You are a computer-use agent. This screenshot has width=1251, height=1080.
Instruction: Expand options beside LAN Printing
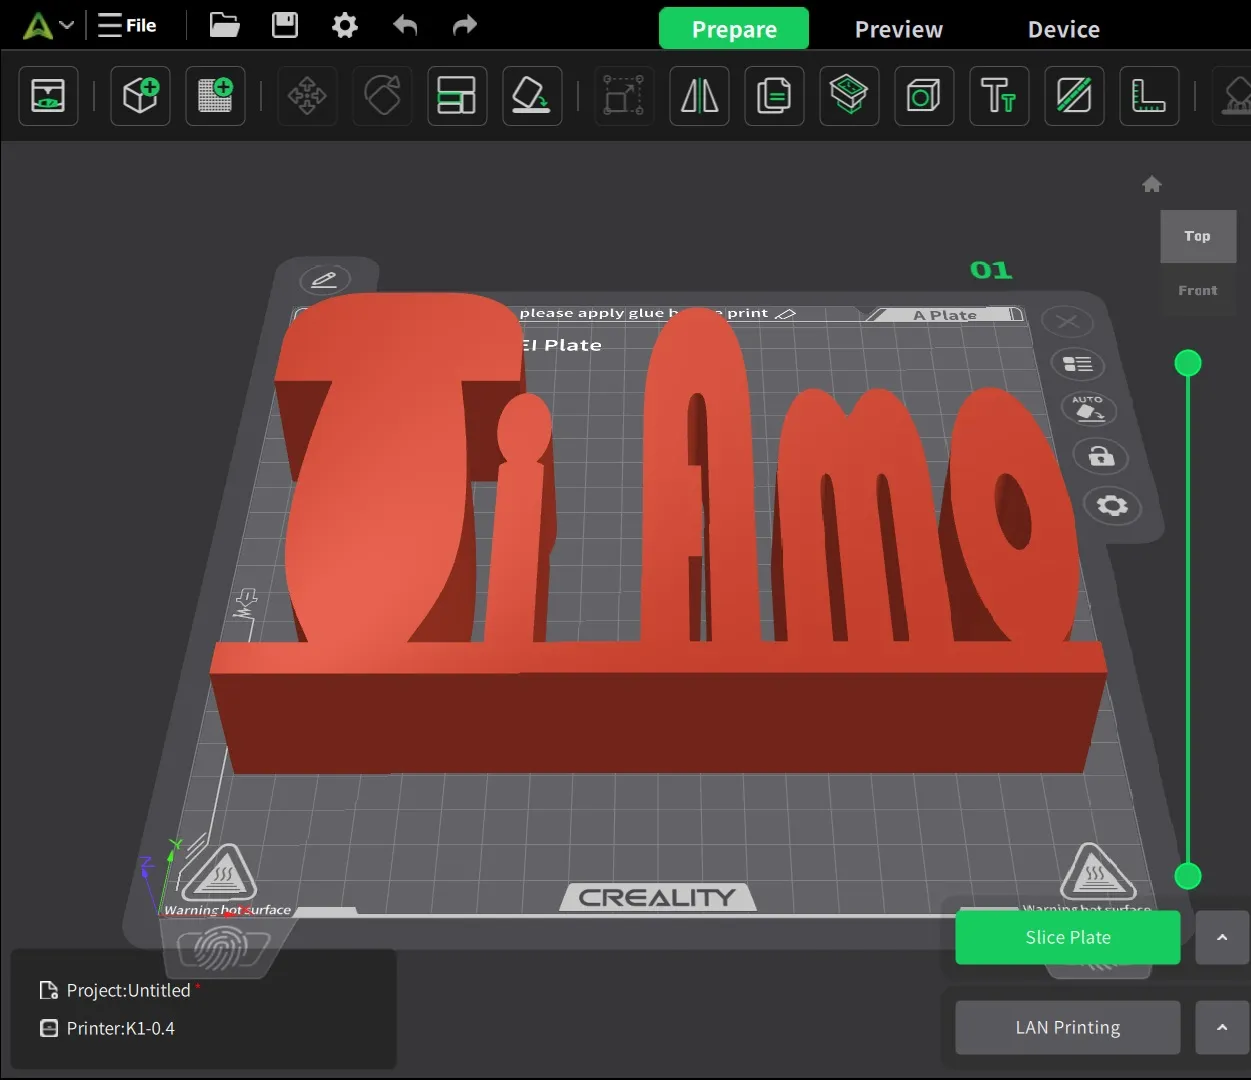1222,1028
